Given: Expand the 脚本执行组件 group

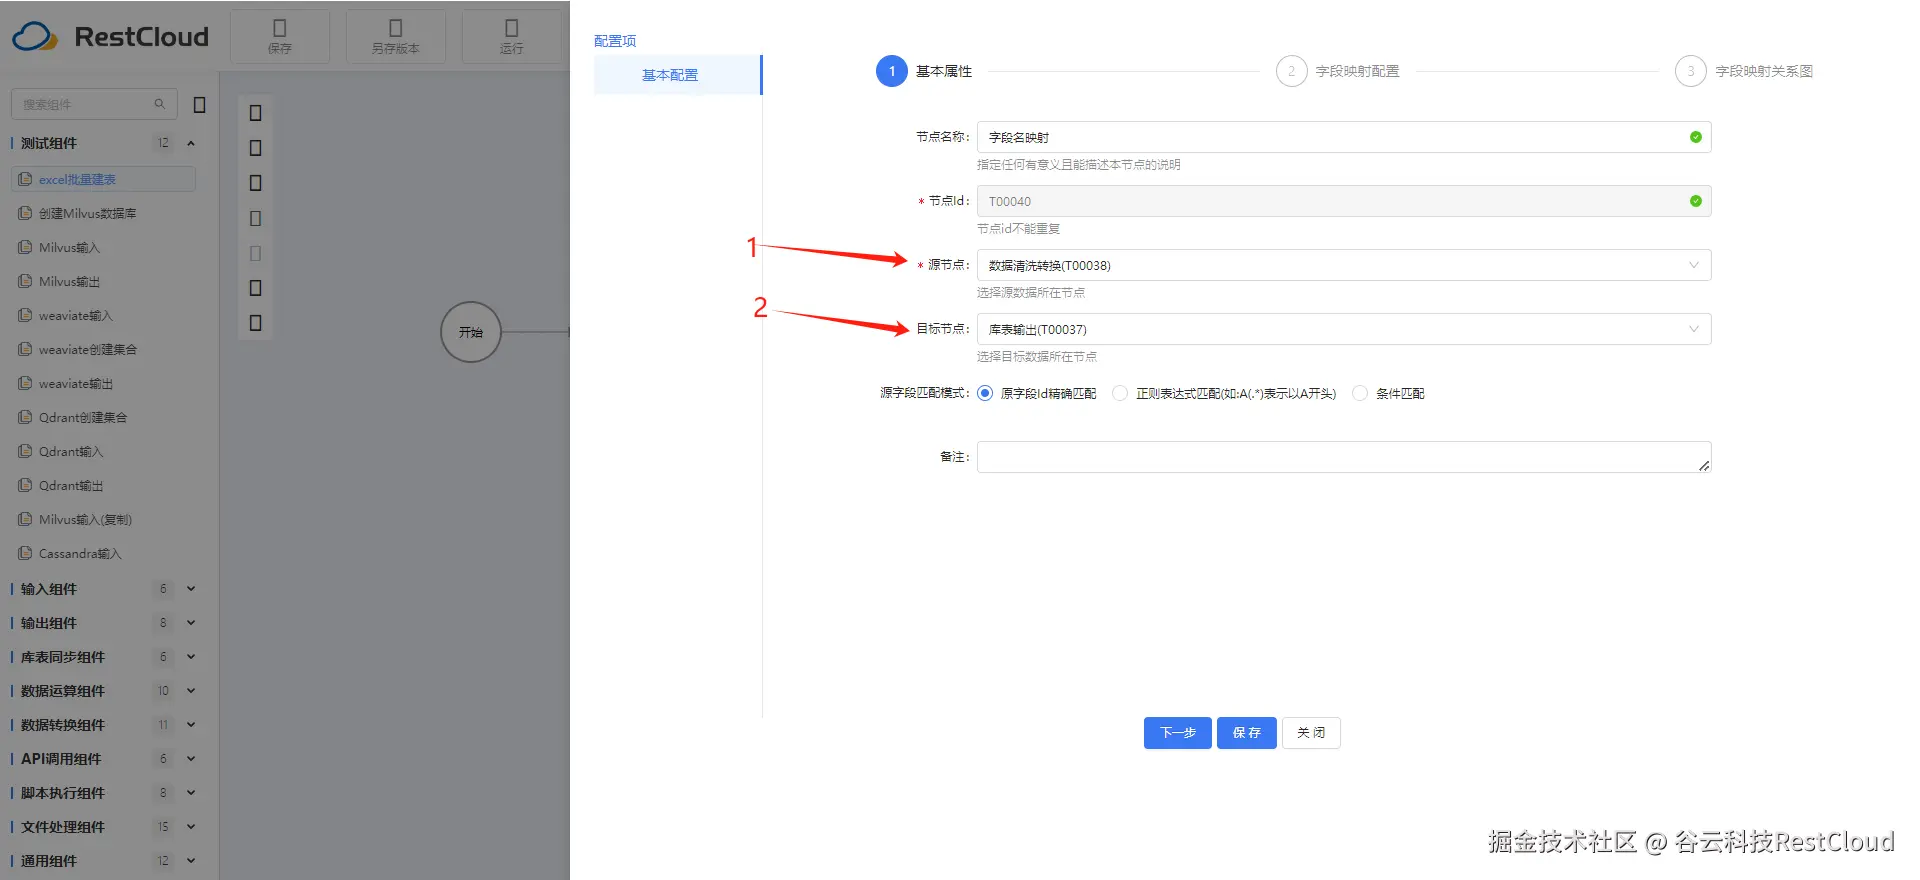Looking at the screenshot, I should 191,793.
